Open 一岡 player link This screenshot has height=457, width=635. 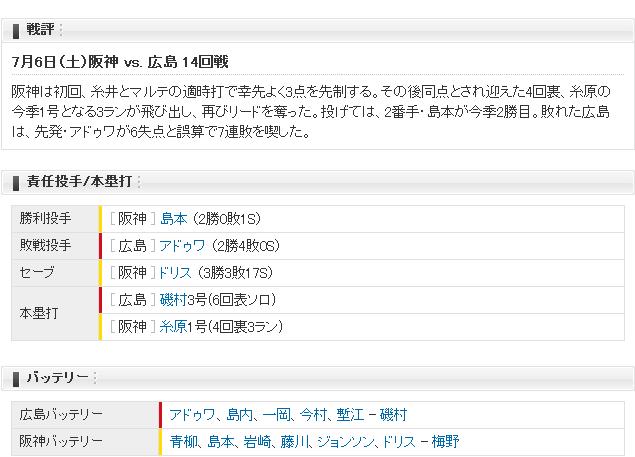coord(276,415)
